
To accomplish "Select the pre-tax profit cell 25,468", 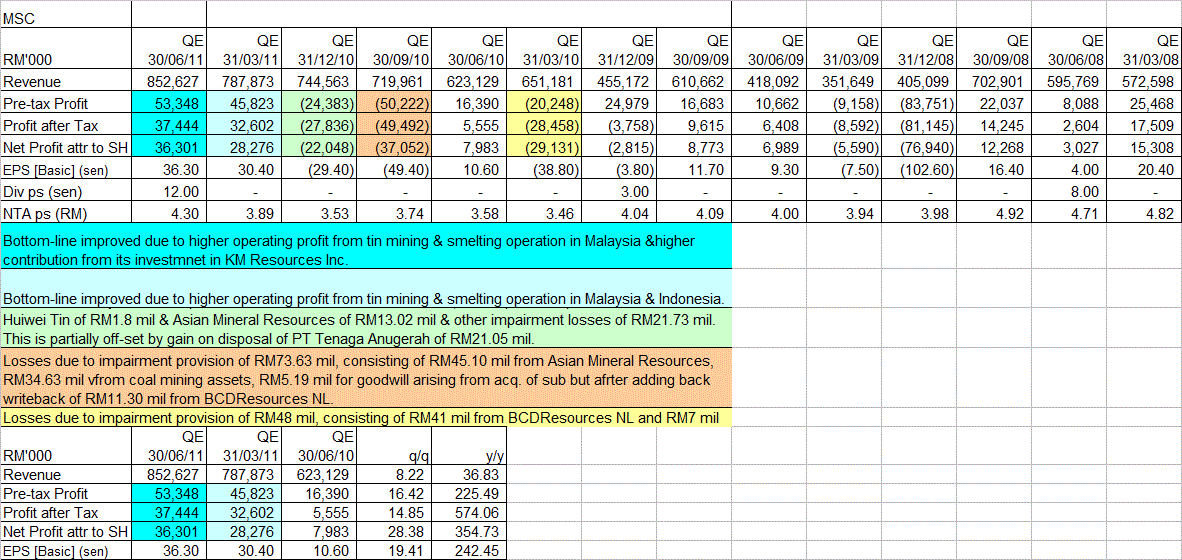I will (1144, 104).
